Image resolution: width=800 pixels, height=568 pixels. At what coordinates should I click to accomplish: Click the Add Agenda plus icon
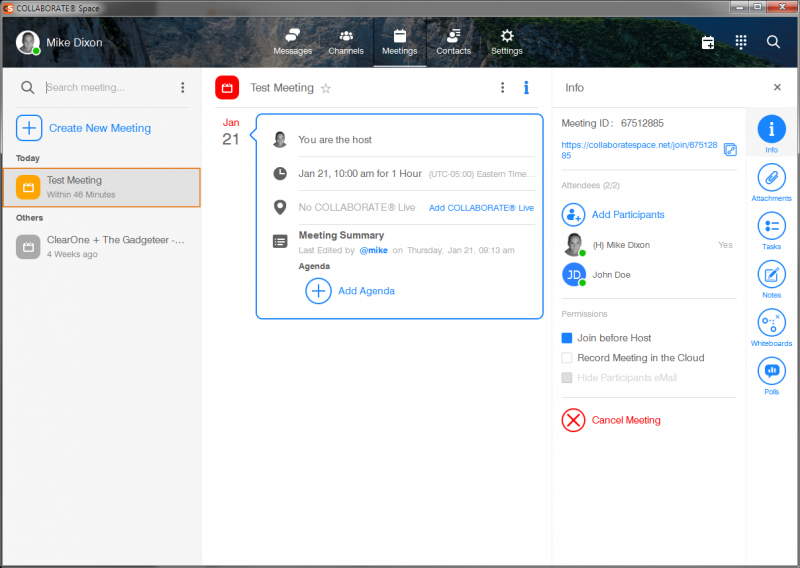click(318, 291)
